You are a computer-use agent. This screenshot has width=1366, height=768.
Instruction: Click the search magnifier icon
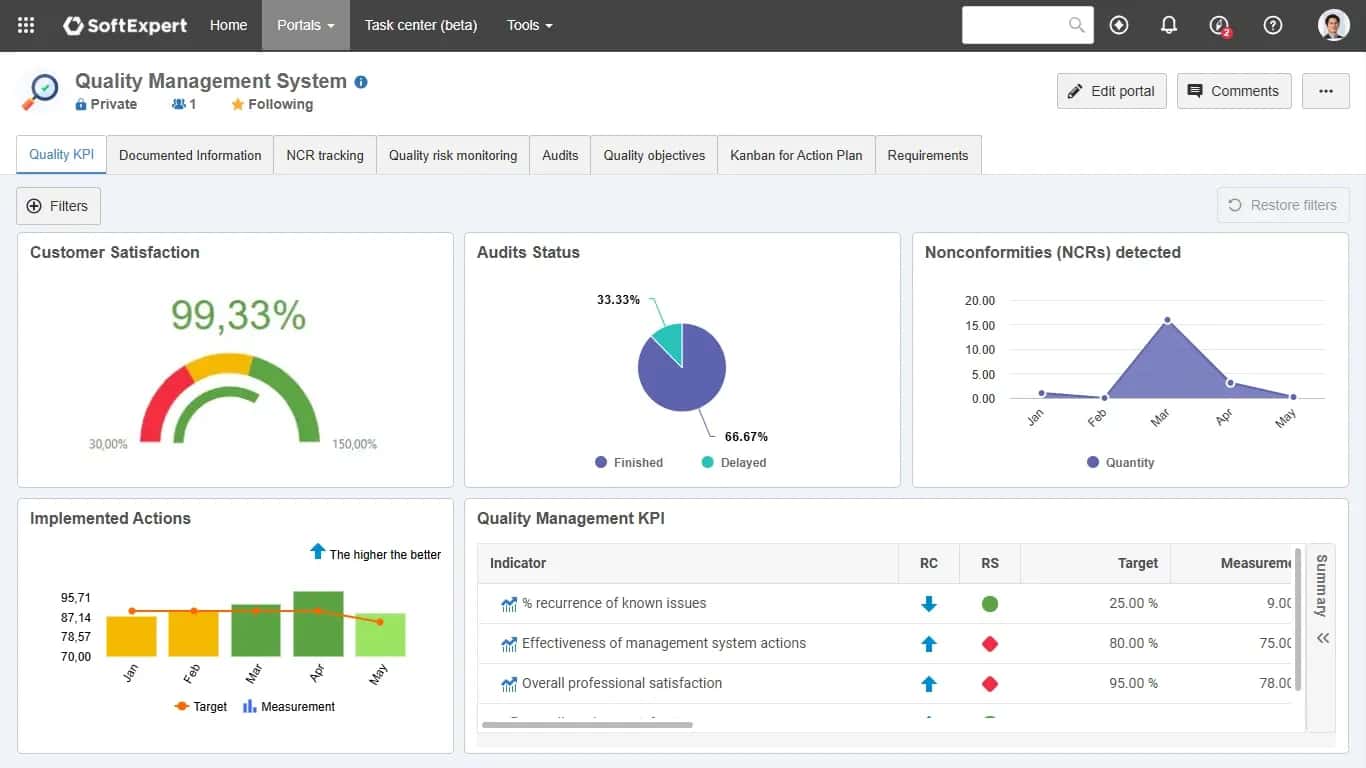pyautogui.click(x=1077, y=25)
